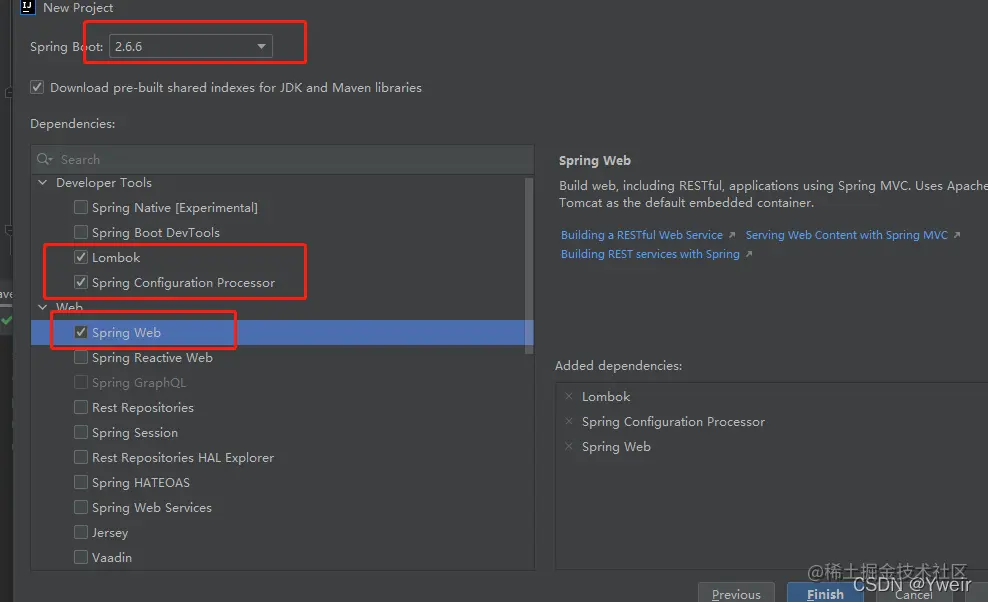Select Lombok text in Added dependencies list

[x=606, y=397]
